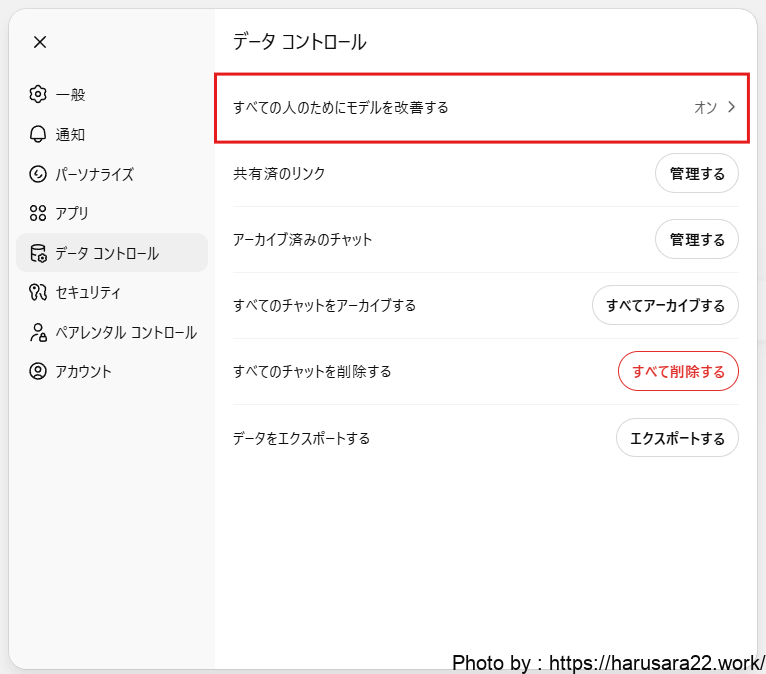
Task: Click the ペアレンタル コントロール person icon
Action: coord(38,332)
